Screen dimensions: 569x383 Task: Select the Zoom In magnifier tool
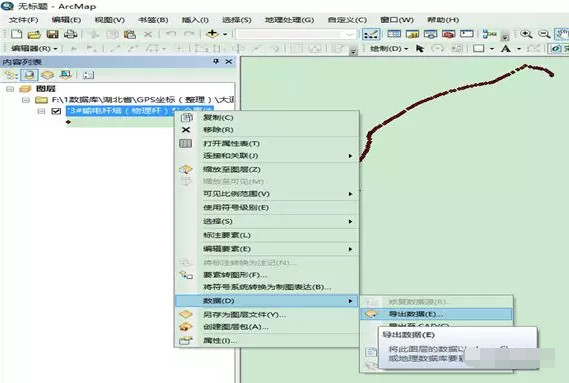click(526, 34)
